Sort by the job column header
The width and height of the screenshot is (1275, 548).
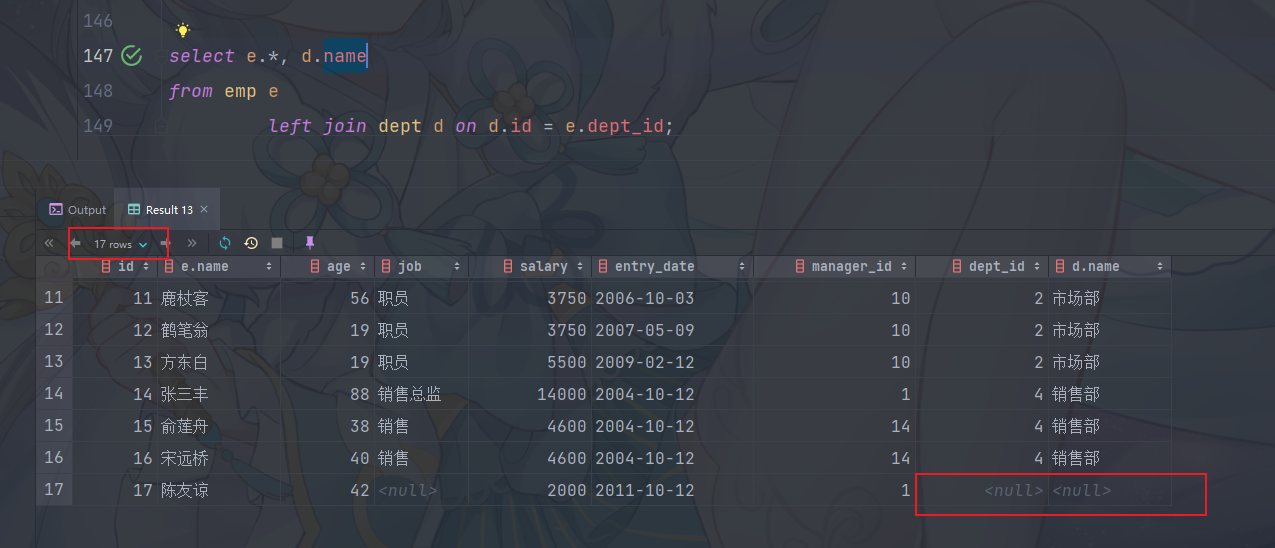pyautogui.click(x=421, y=266)
